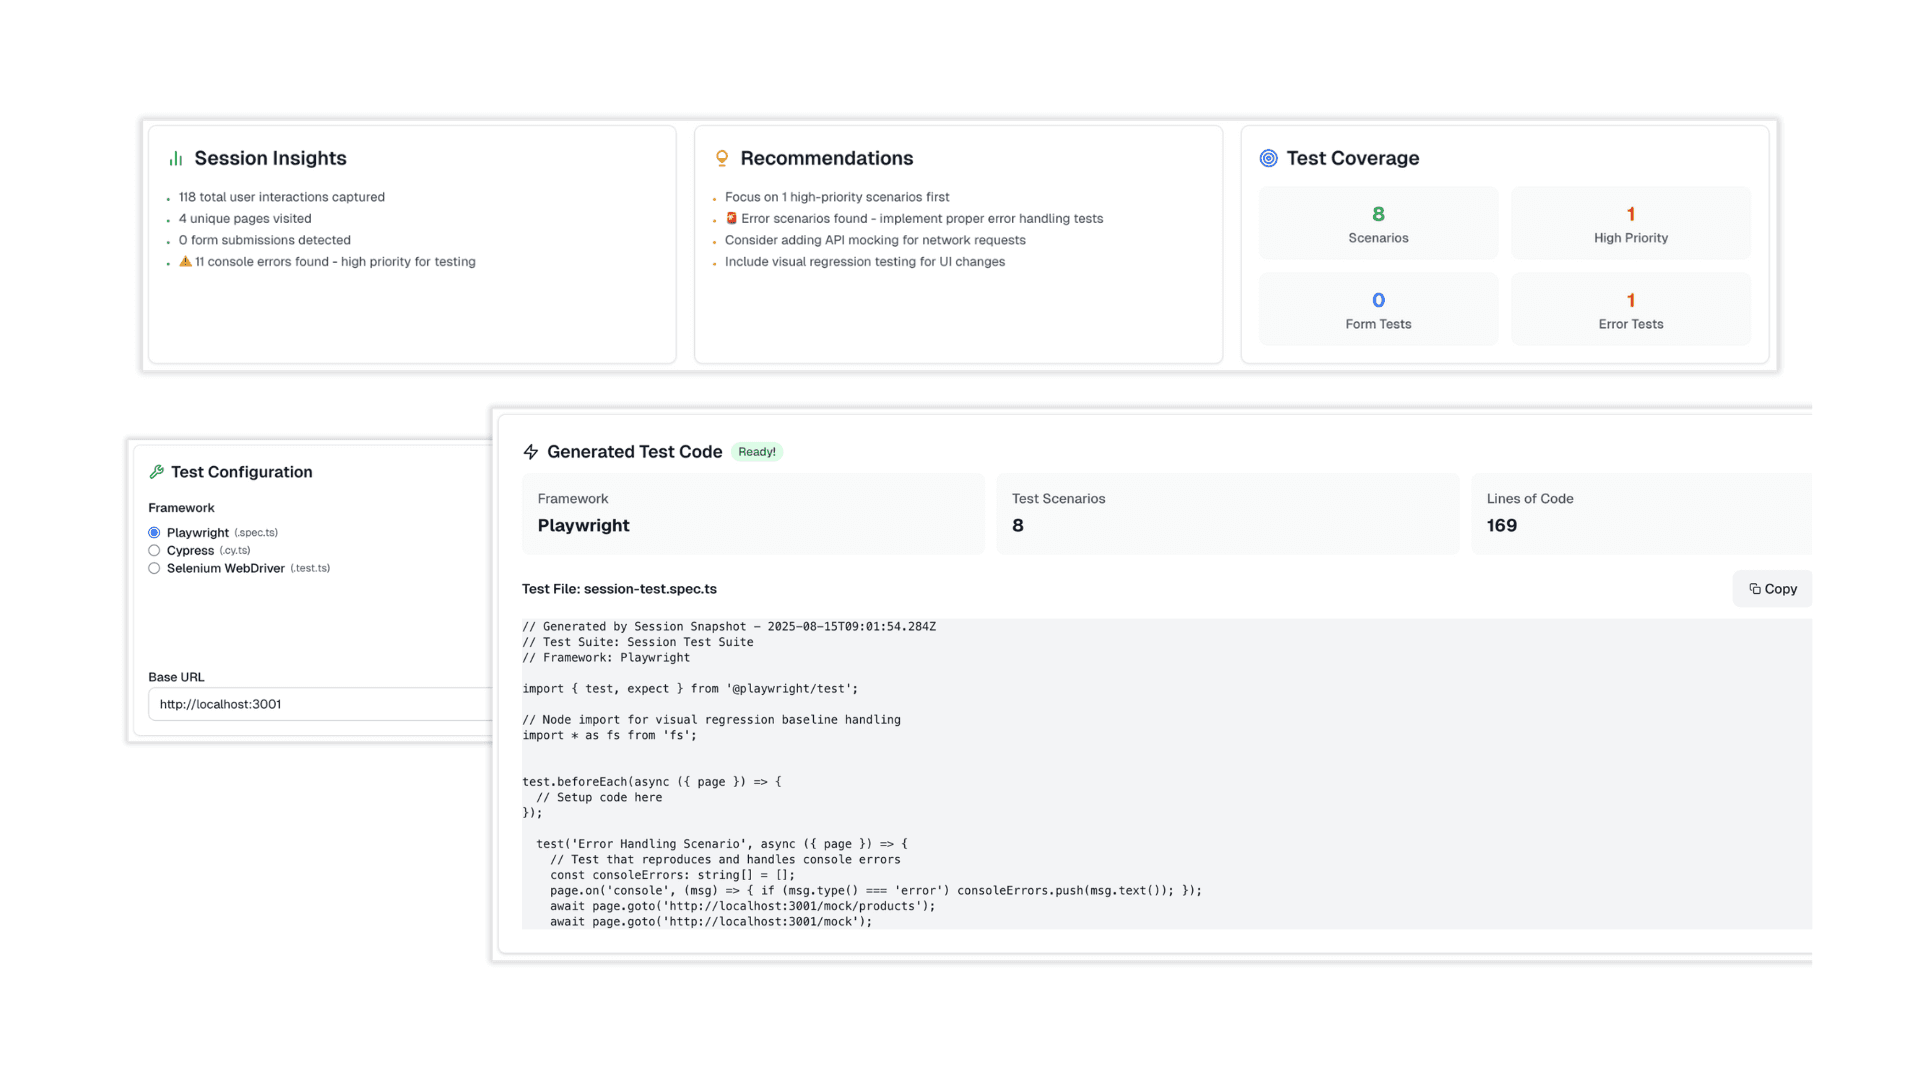
Task: Click the Test Coverage target icon
Action: pos(1270,158)
